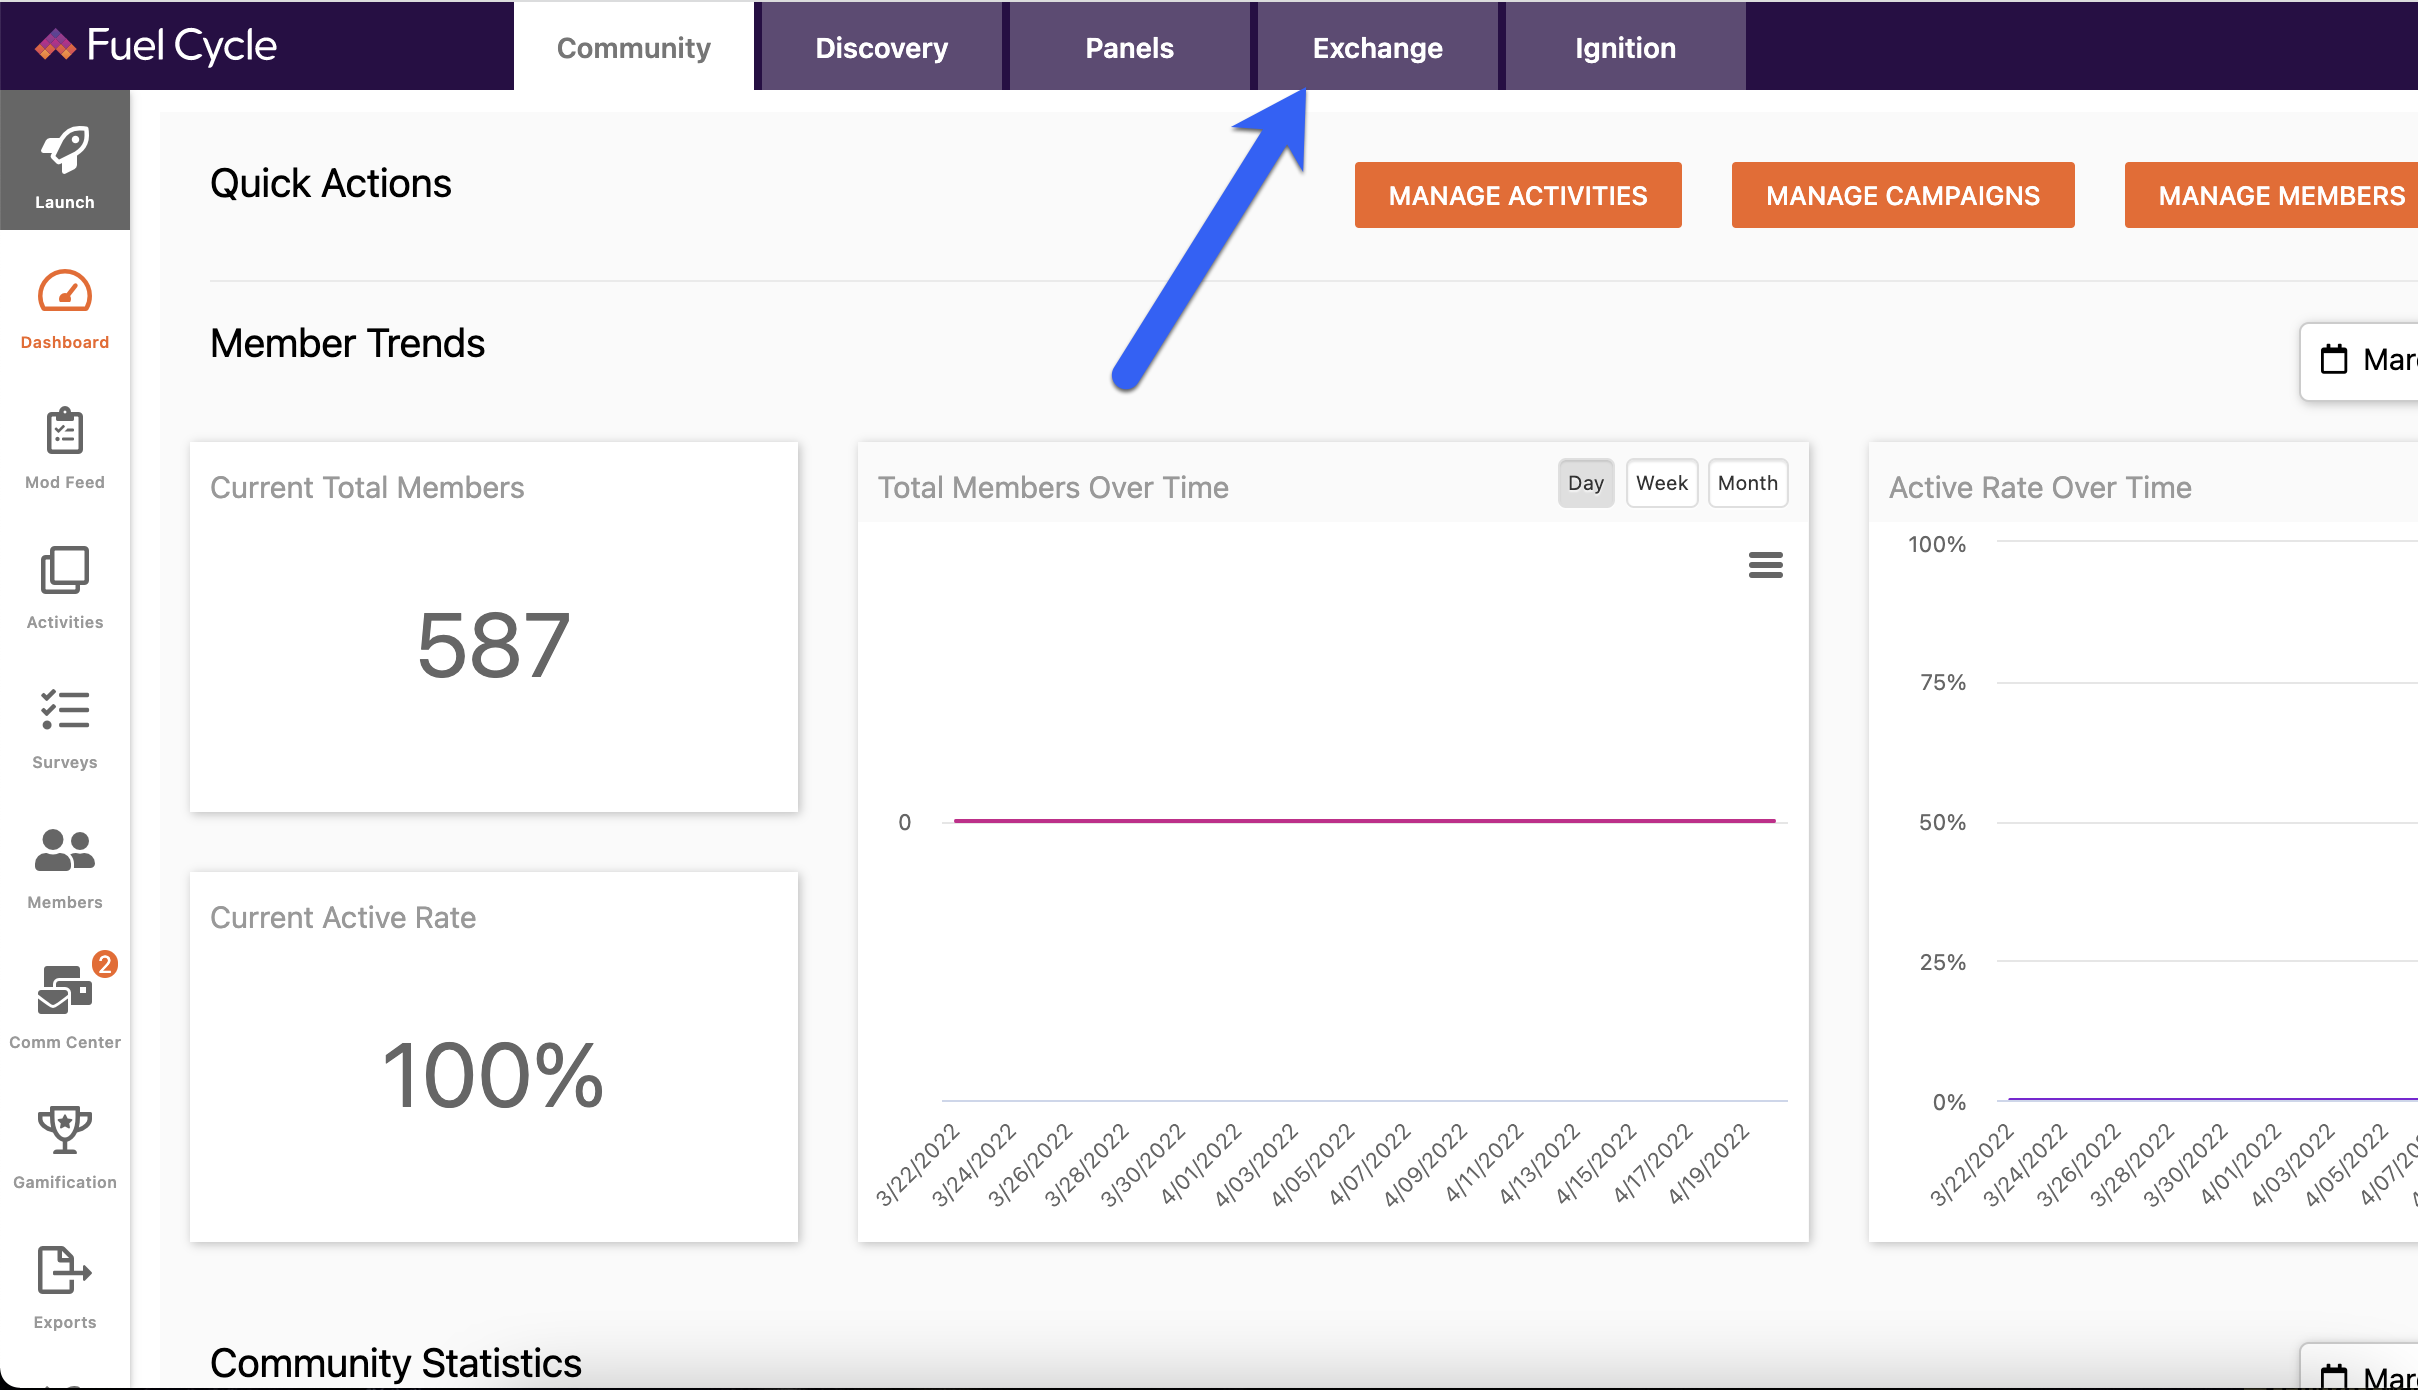Switch to the Exchange tab
The image size is (2418, 1390).
pyautogui.click(x=1377, y=47)
